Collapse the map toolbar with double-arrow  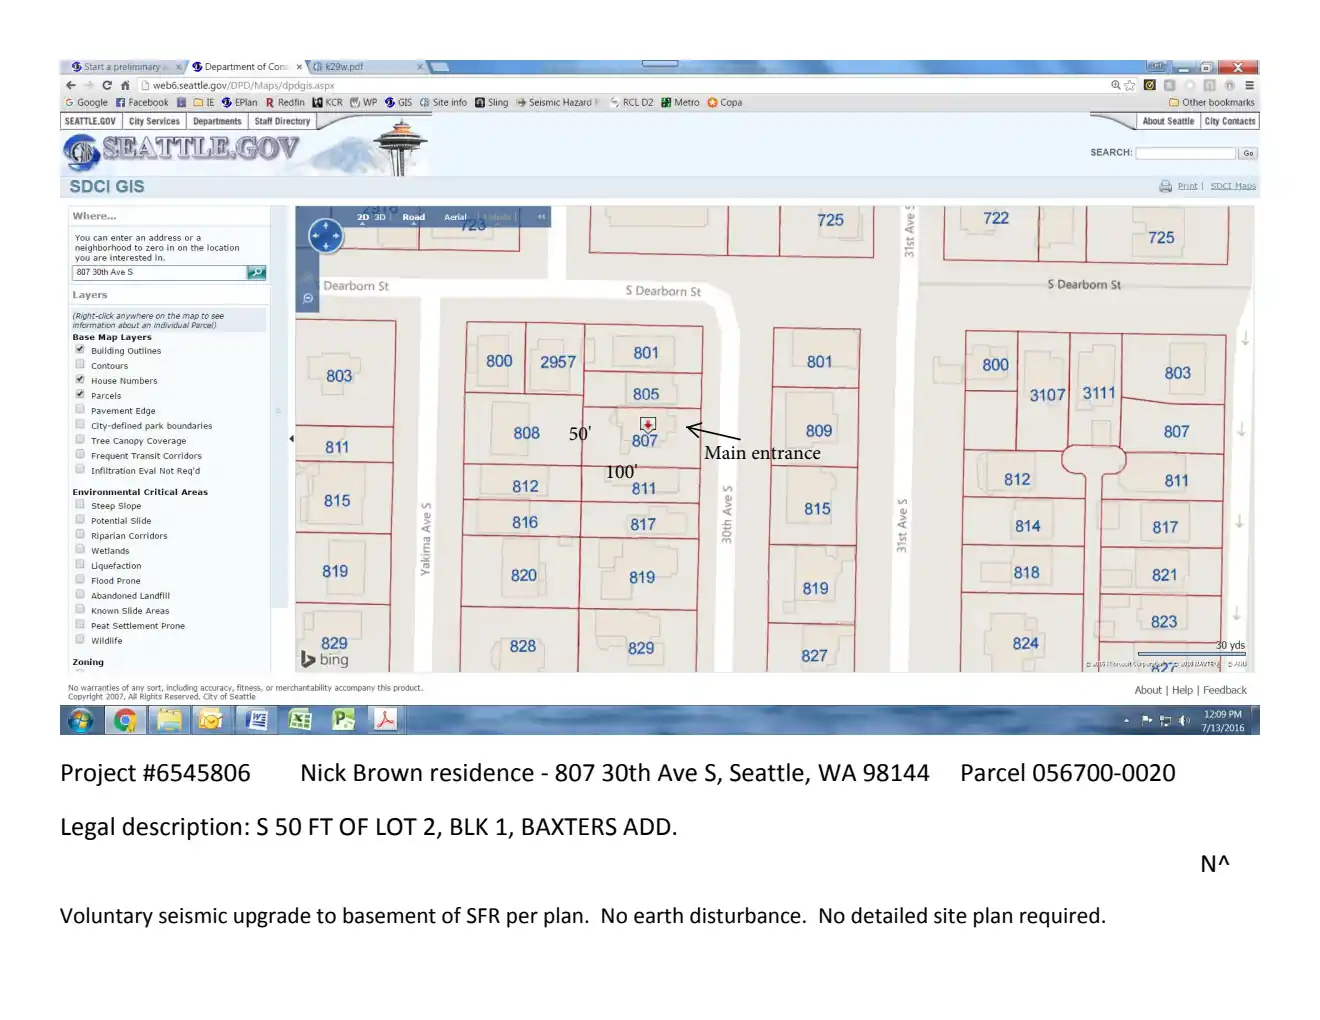coord(541,216)
